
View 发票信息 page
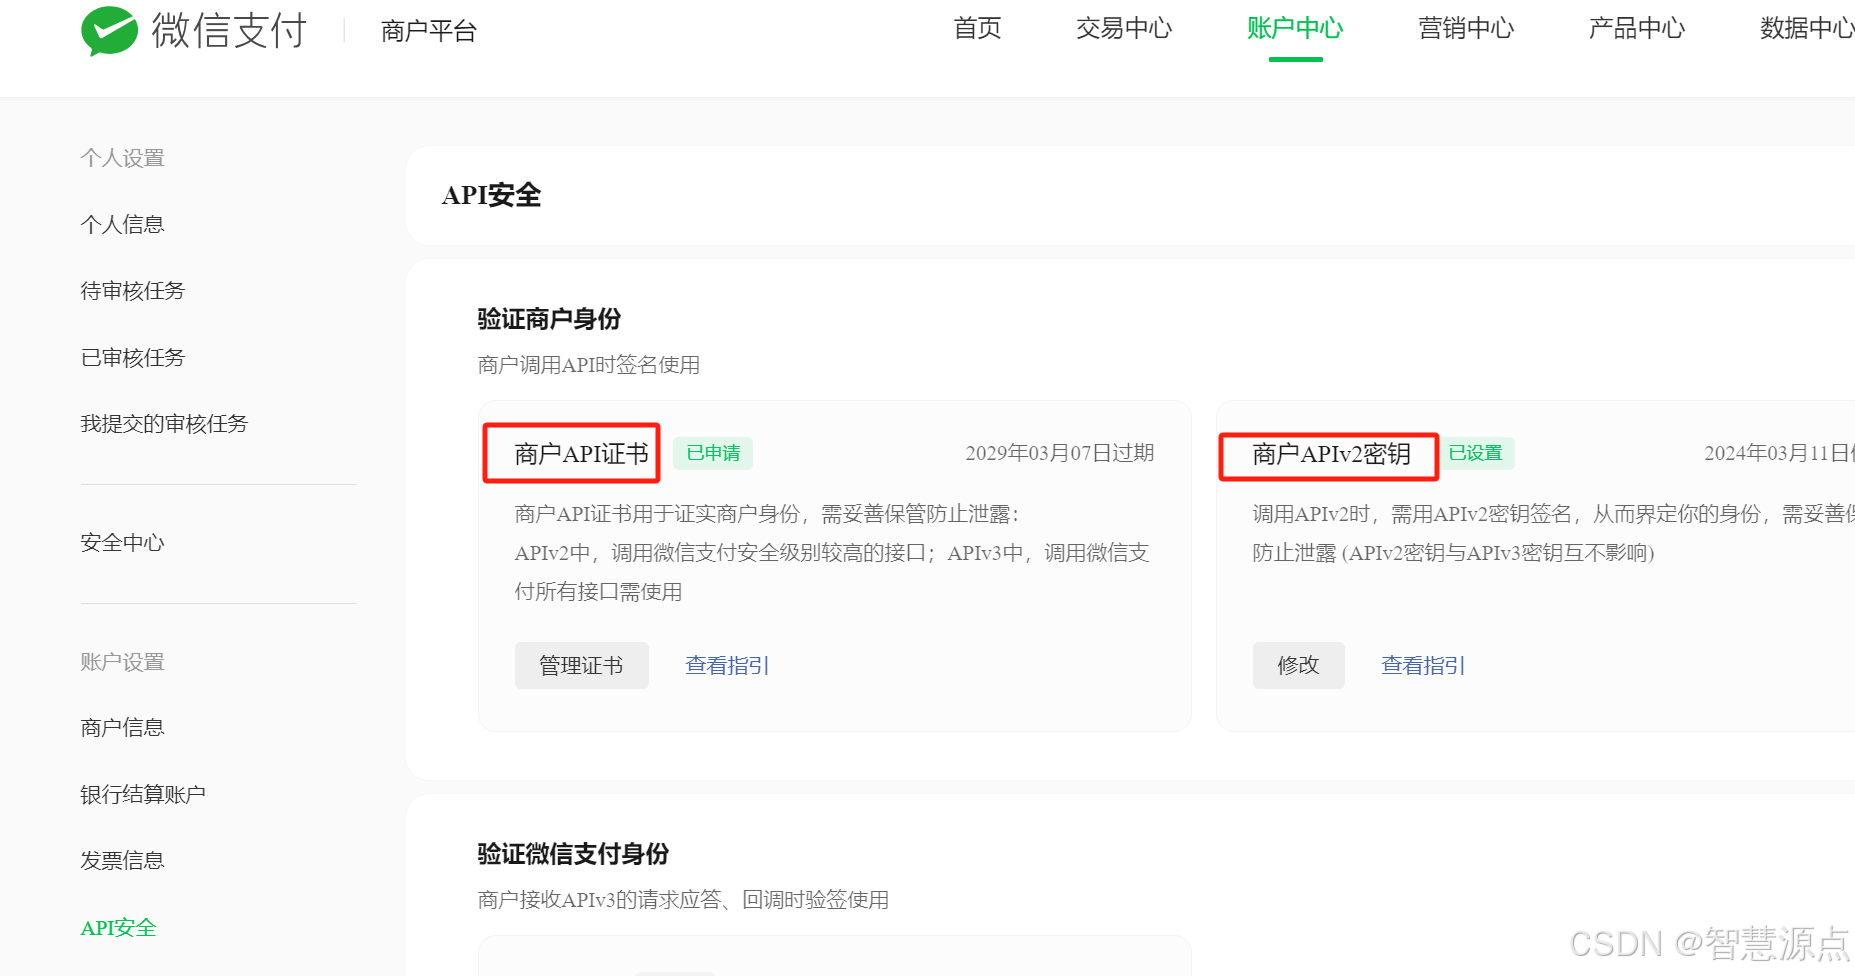(x=122, y=859)
